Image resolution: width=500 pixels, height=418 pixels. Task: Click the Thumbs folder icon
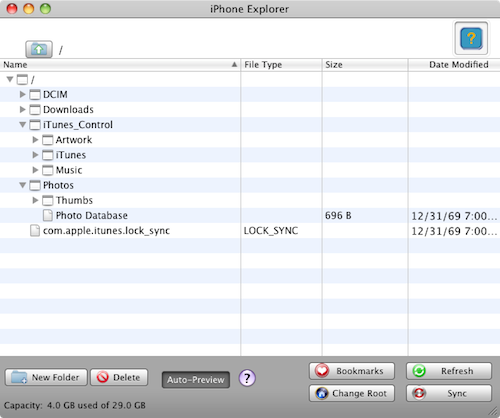coord(48,200)
